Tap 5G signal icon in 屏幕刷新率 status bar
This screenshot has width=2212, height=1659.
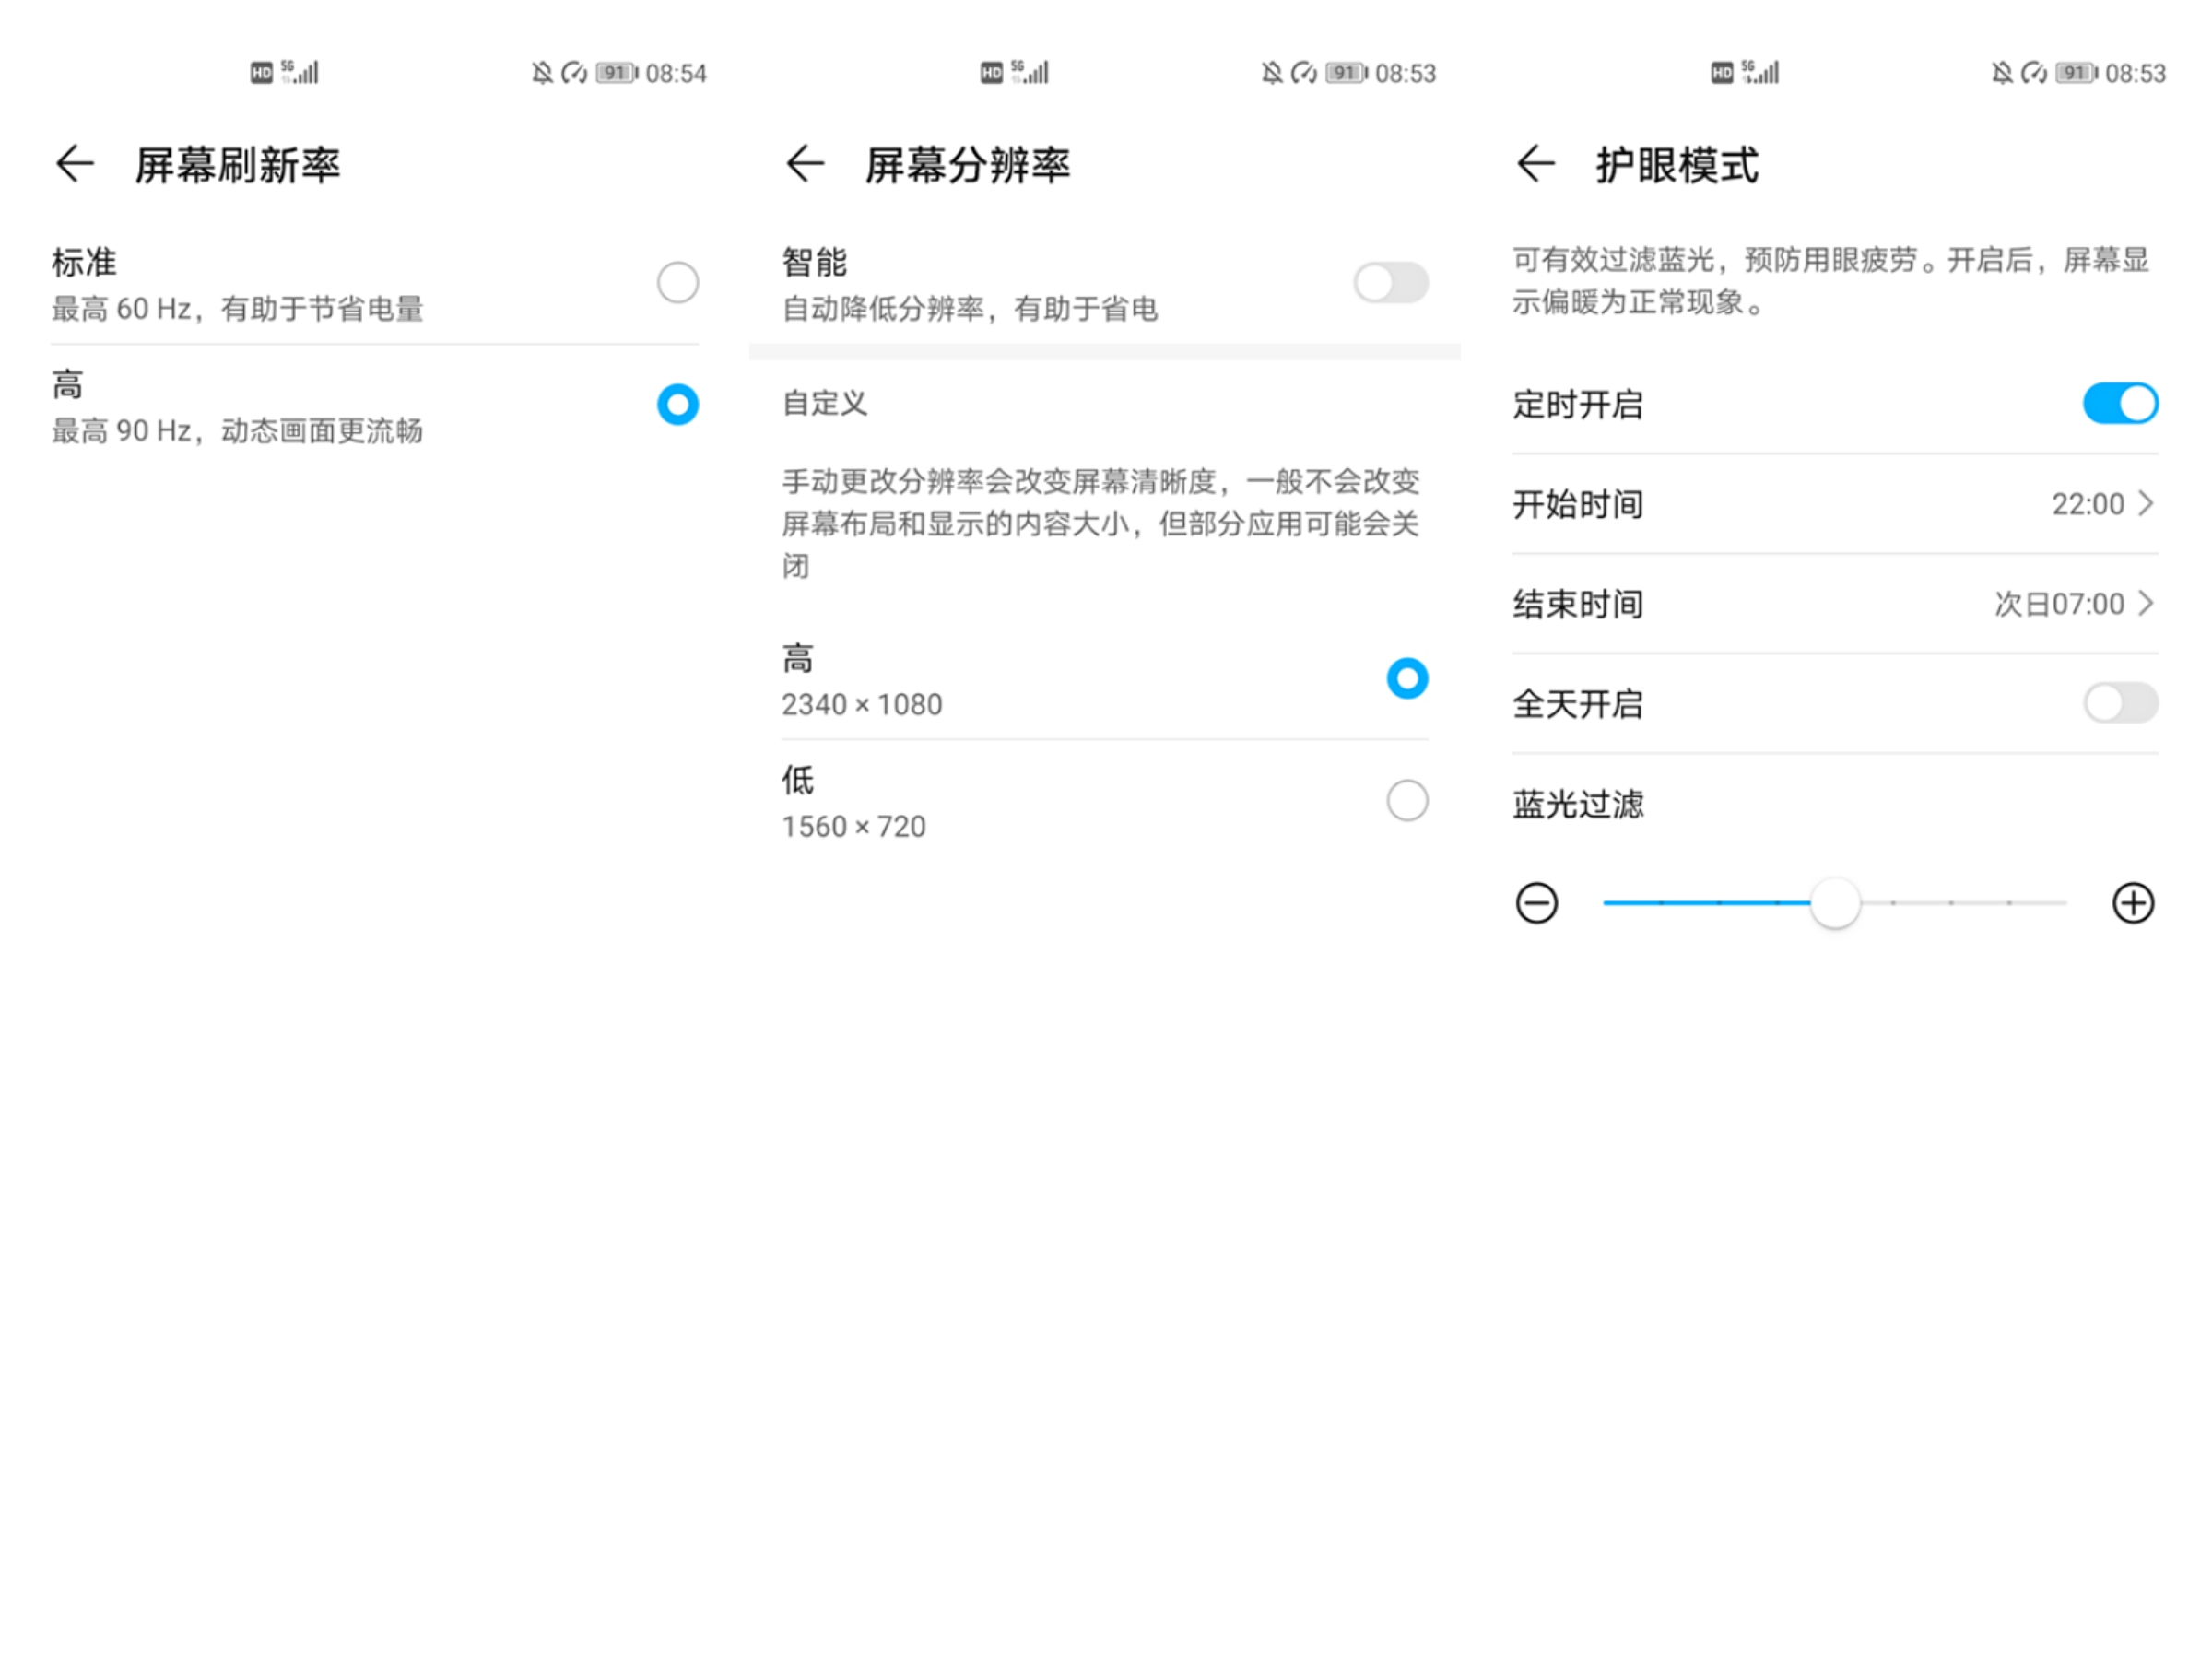300,72
